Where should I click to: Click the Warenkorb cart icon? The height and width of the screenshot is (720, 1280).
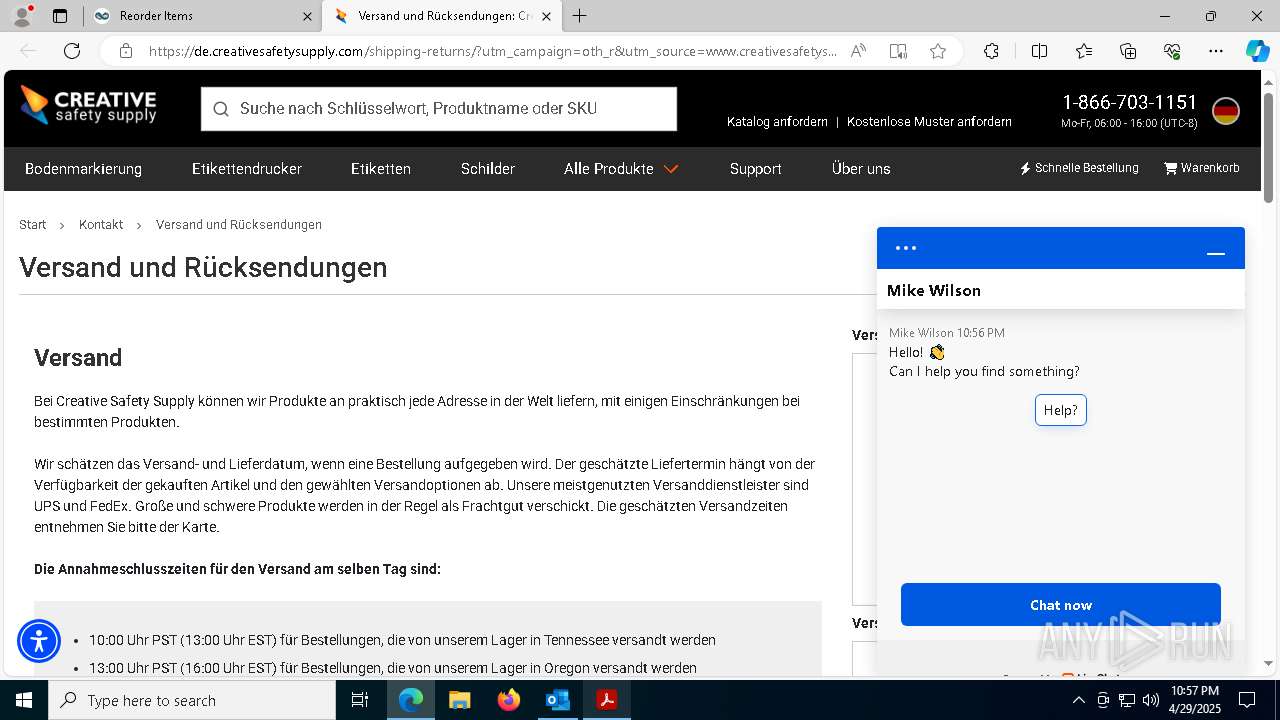(x=1170, y=168)
